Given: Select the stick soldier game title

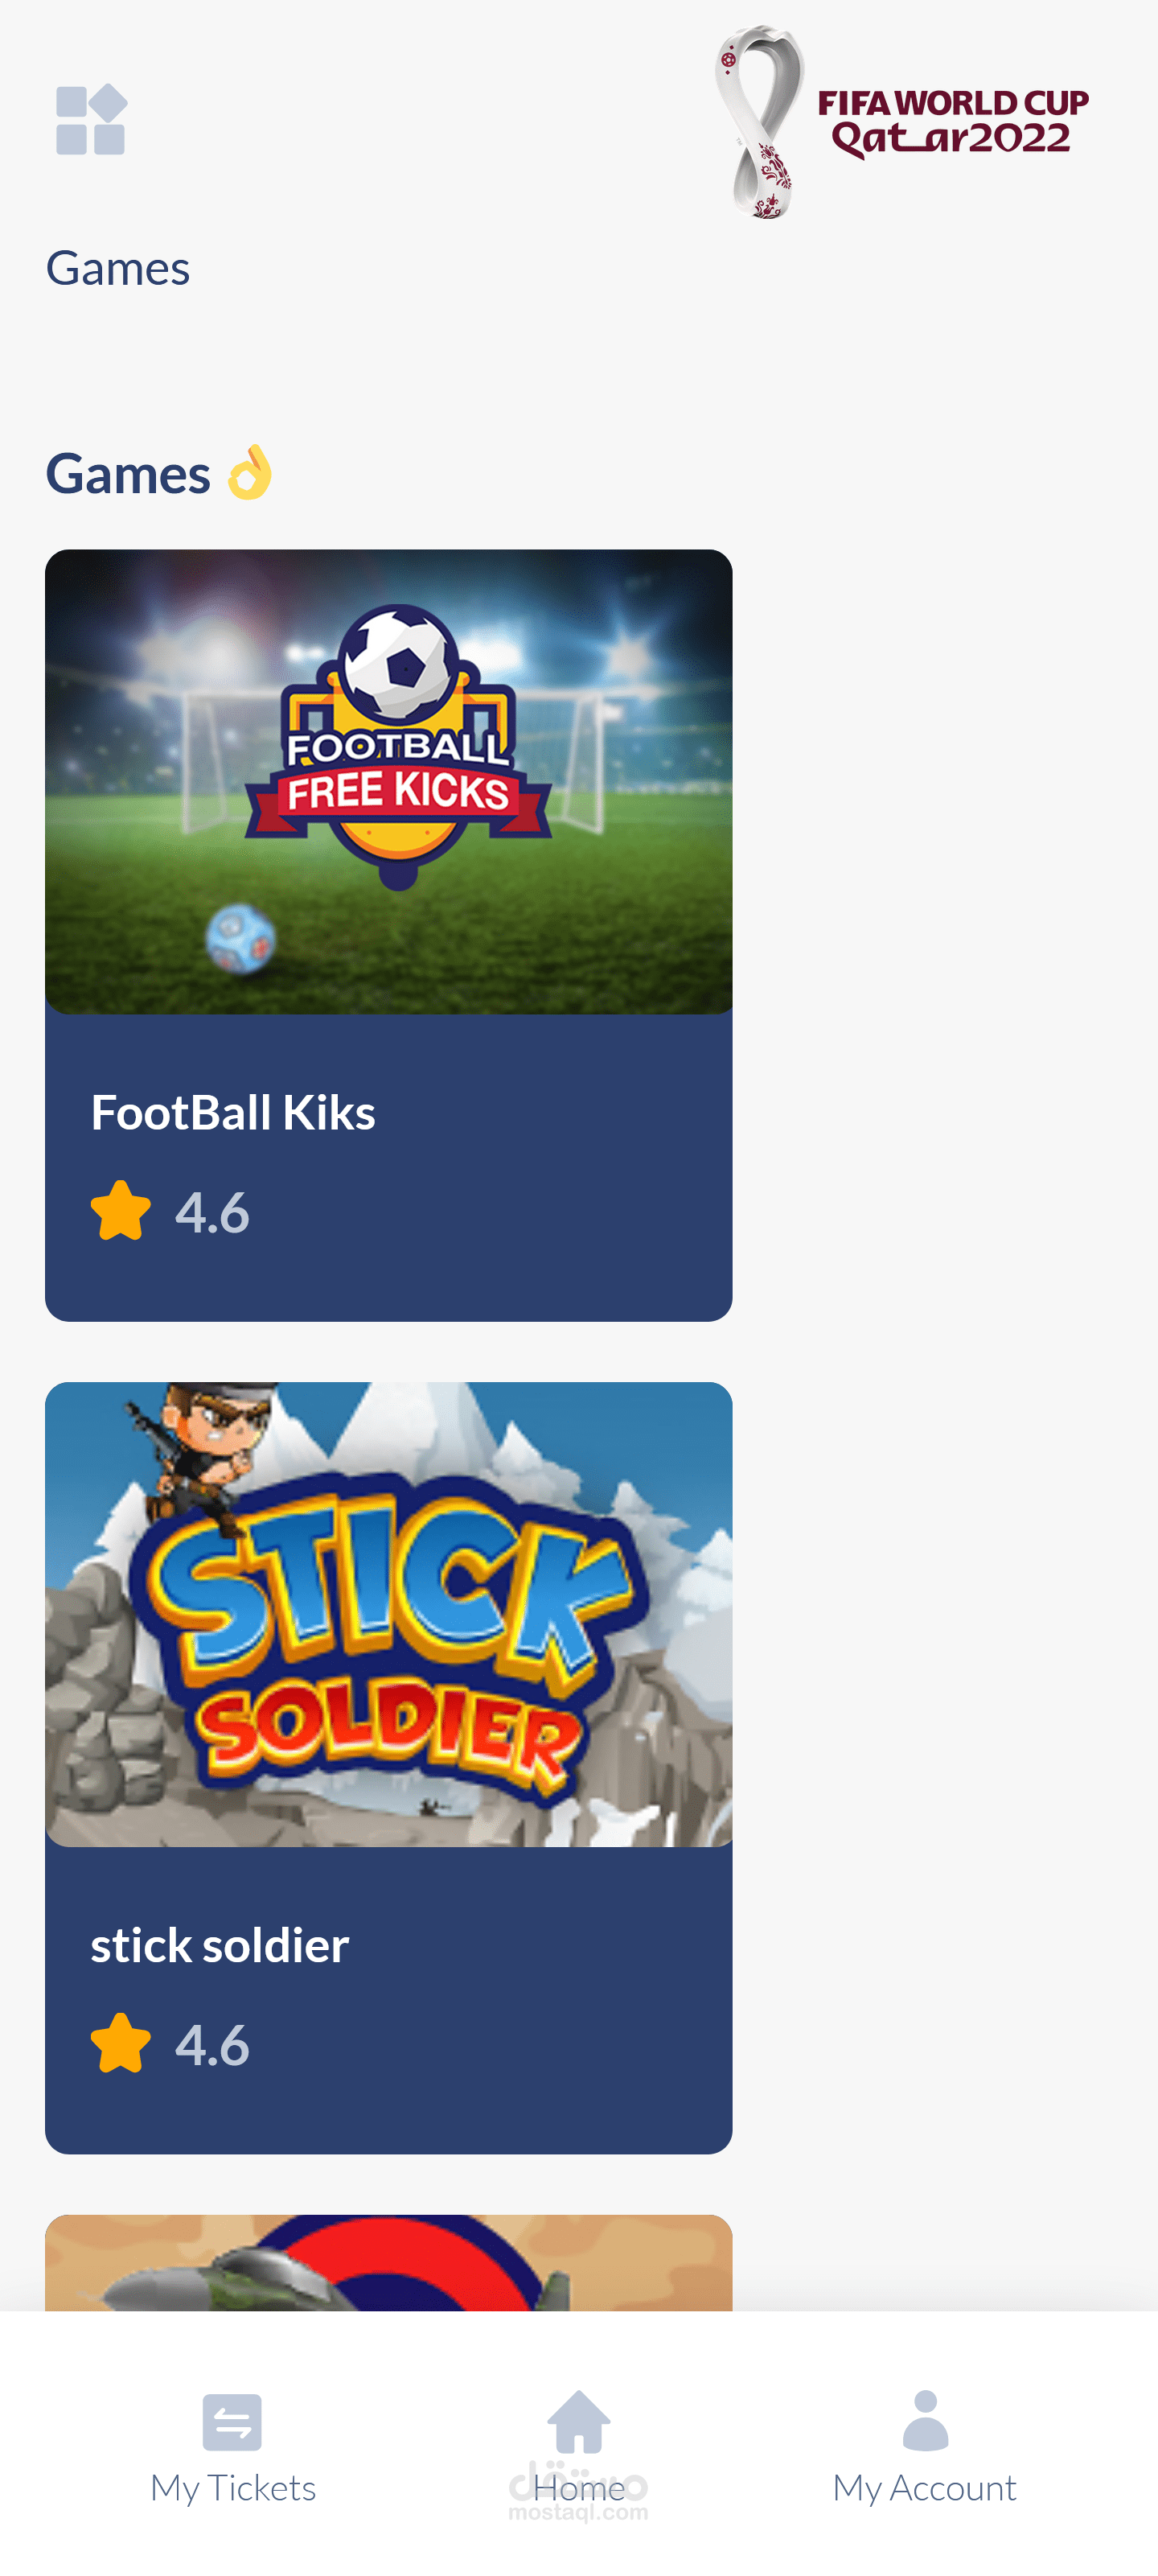Looking at the screenshot, I should coord(220,1945).
